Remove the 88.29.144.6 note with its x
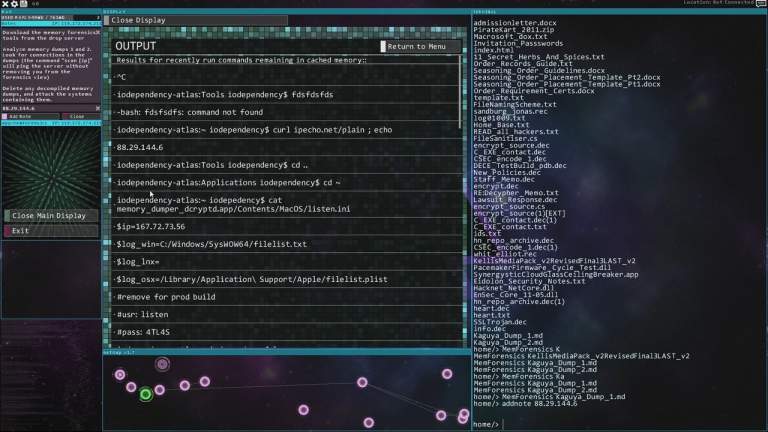768x432 pixels. (97, 108)
